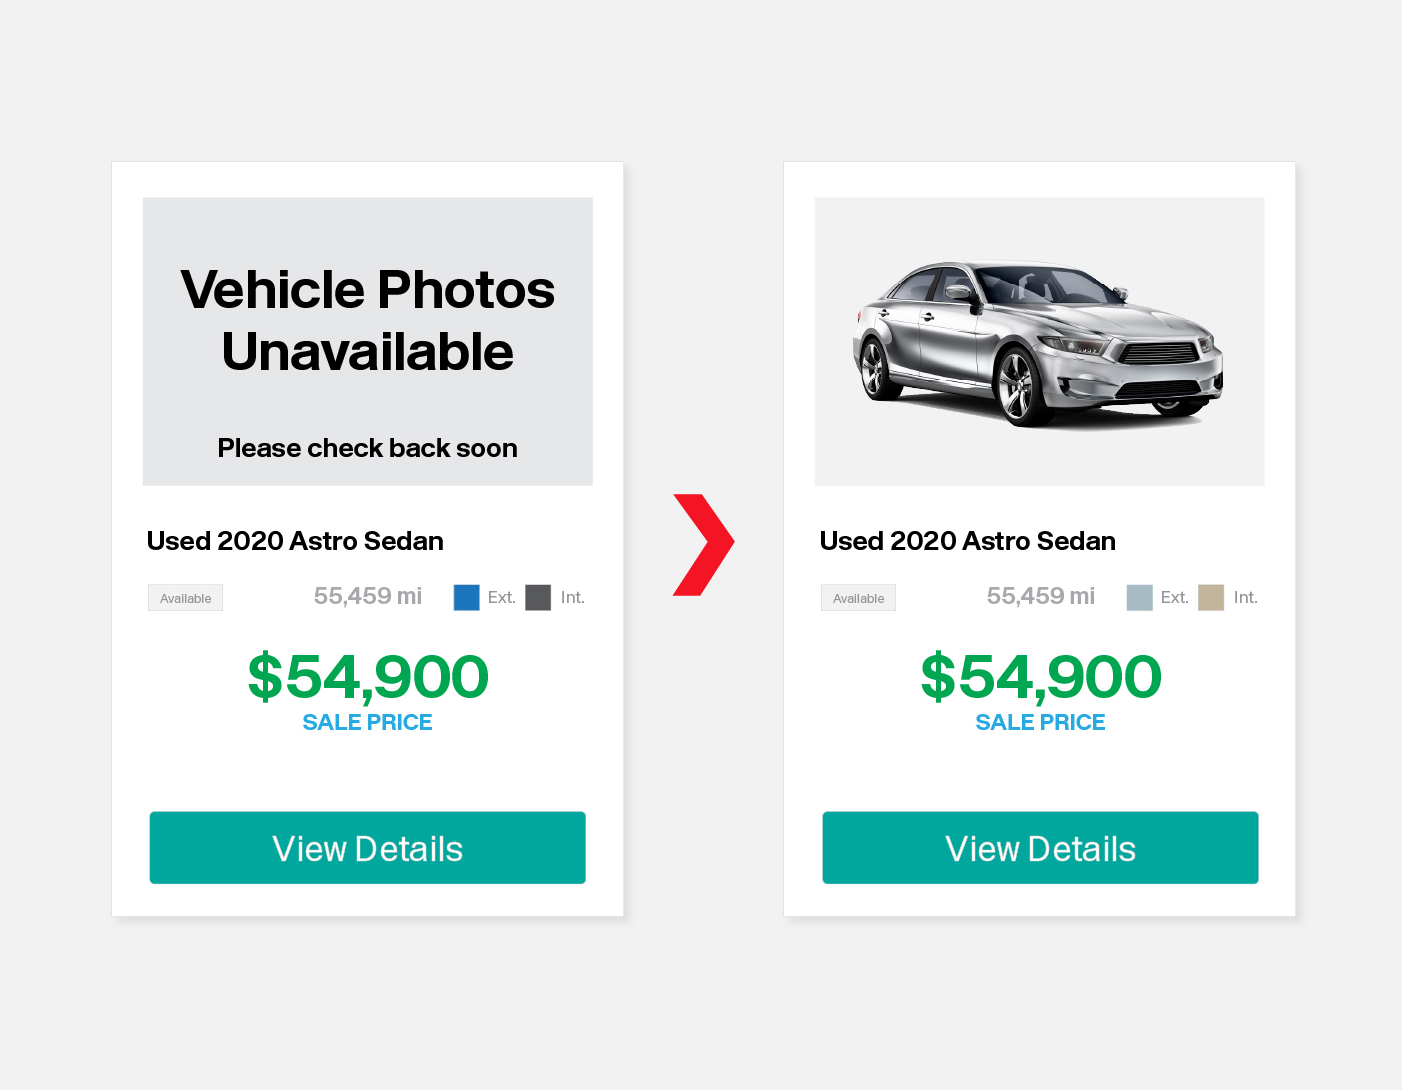1402x1090 pixels.
Task: Click View Details on the right card
Action: (1041, 848)
